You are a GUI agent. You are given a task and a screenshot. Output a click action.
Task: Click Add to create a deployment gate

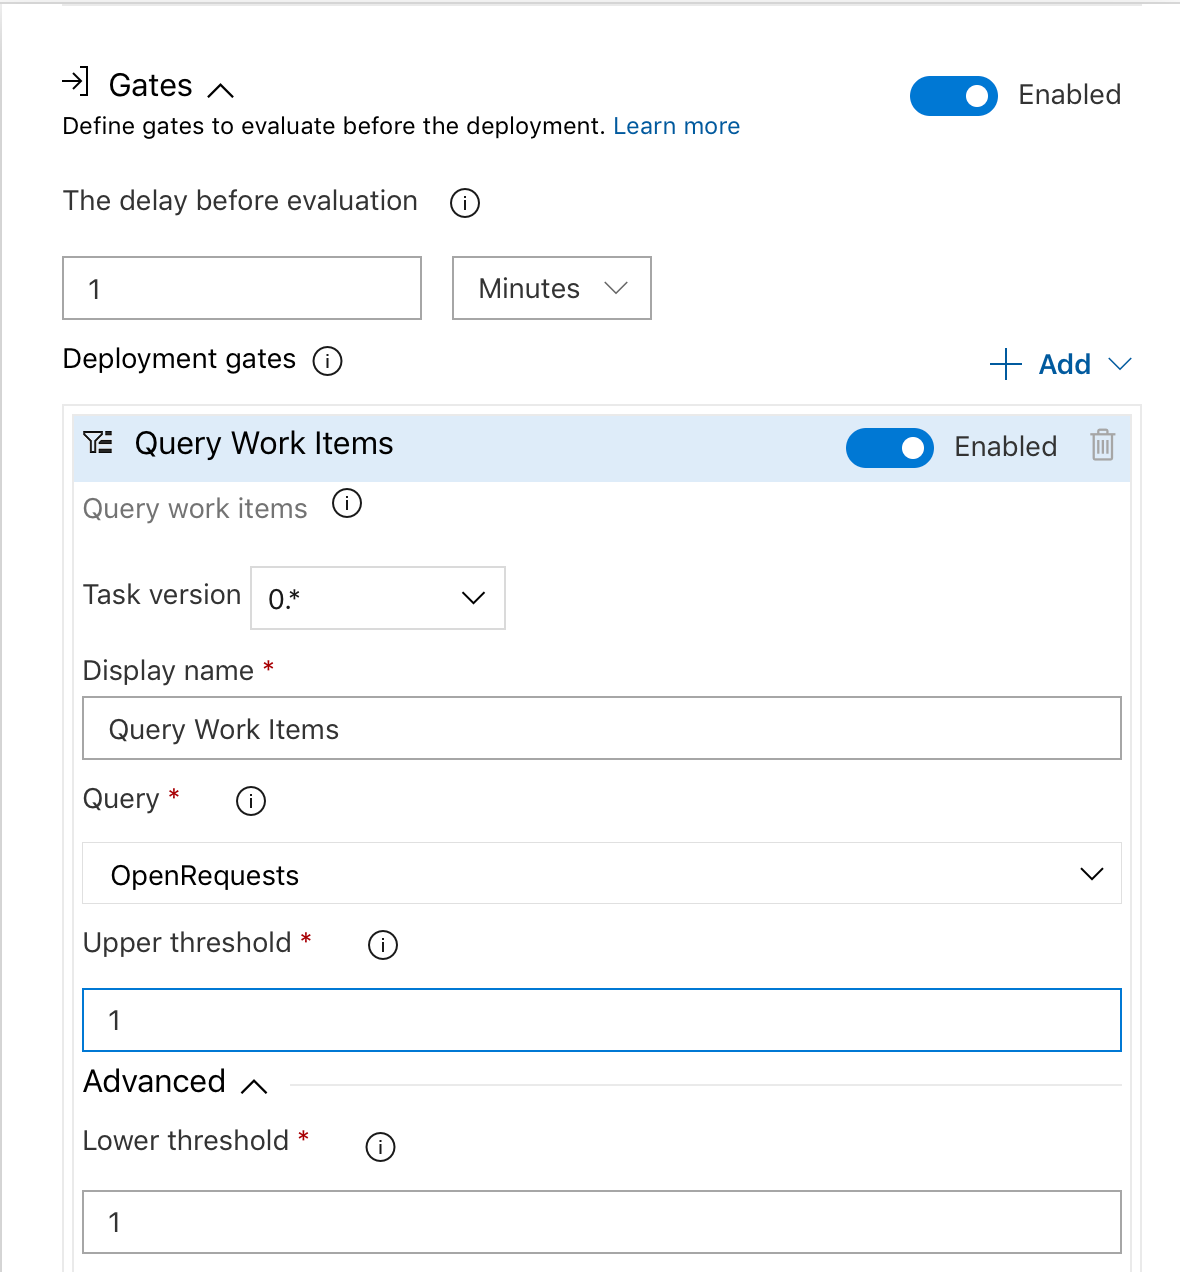pos(1046,364)
